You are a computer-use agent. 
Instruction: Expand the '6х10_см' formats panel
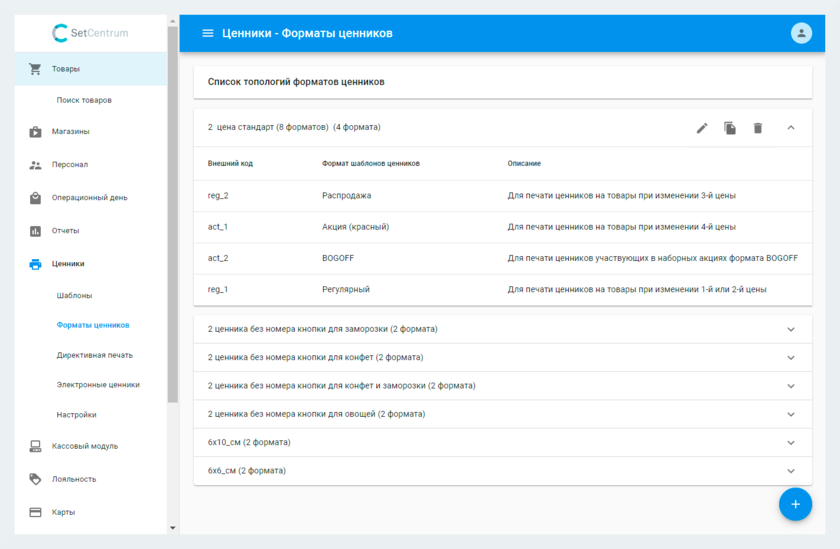[791, 442]
